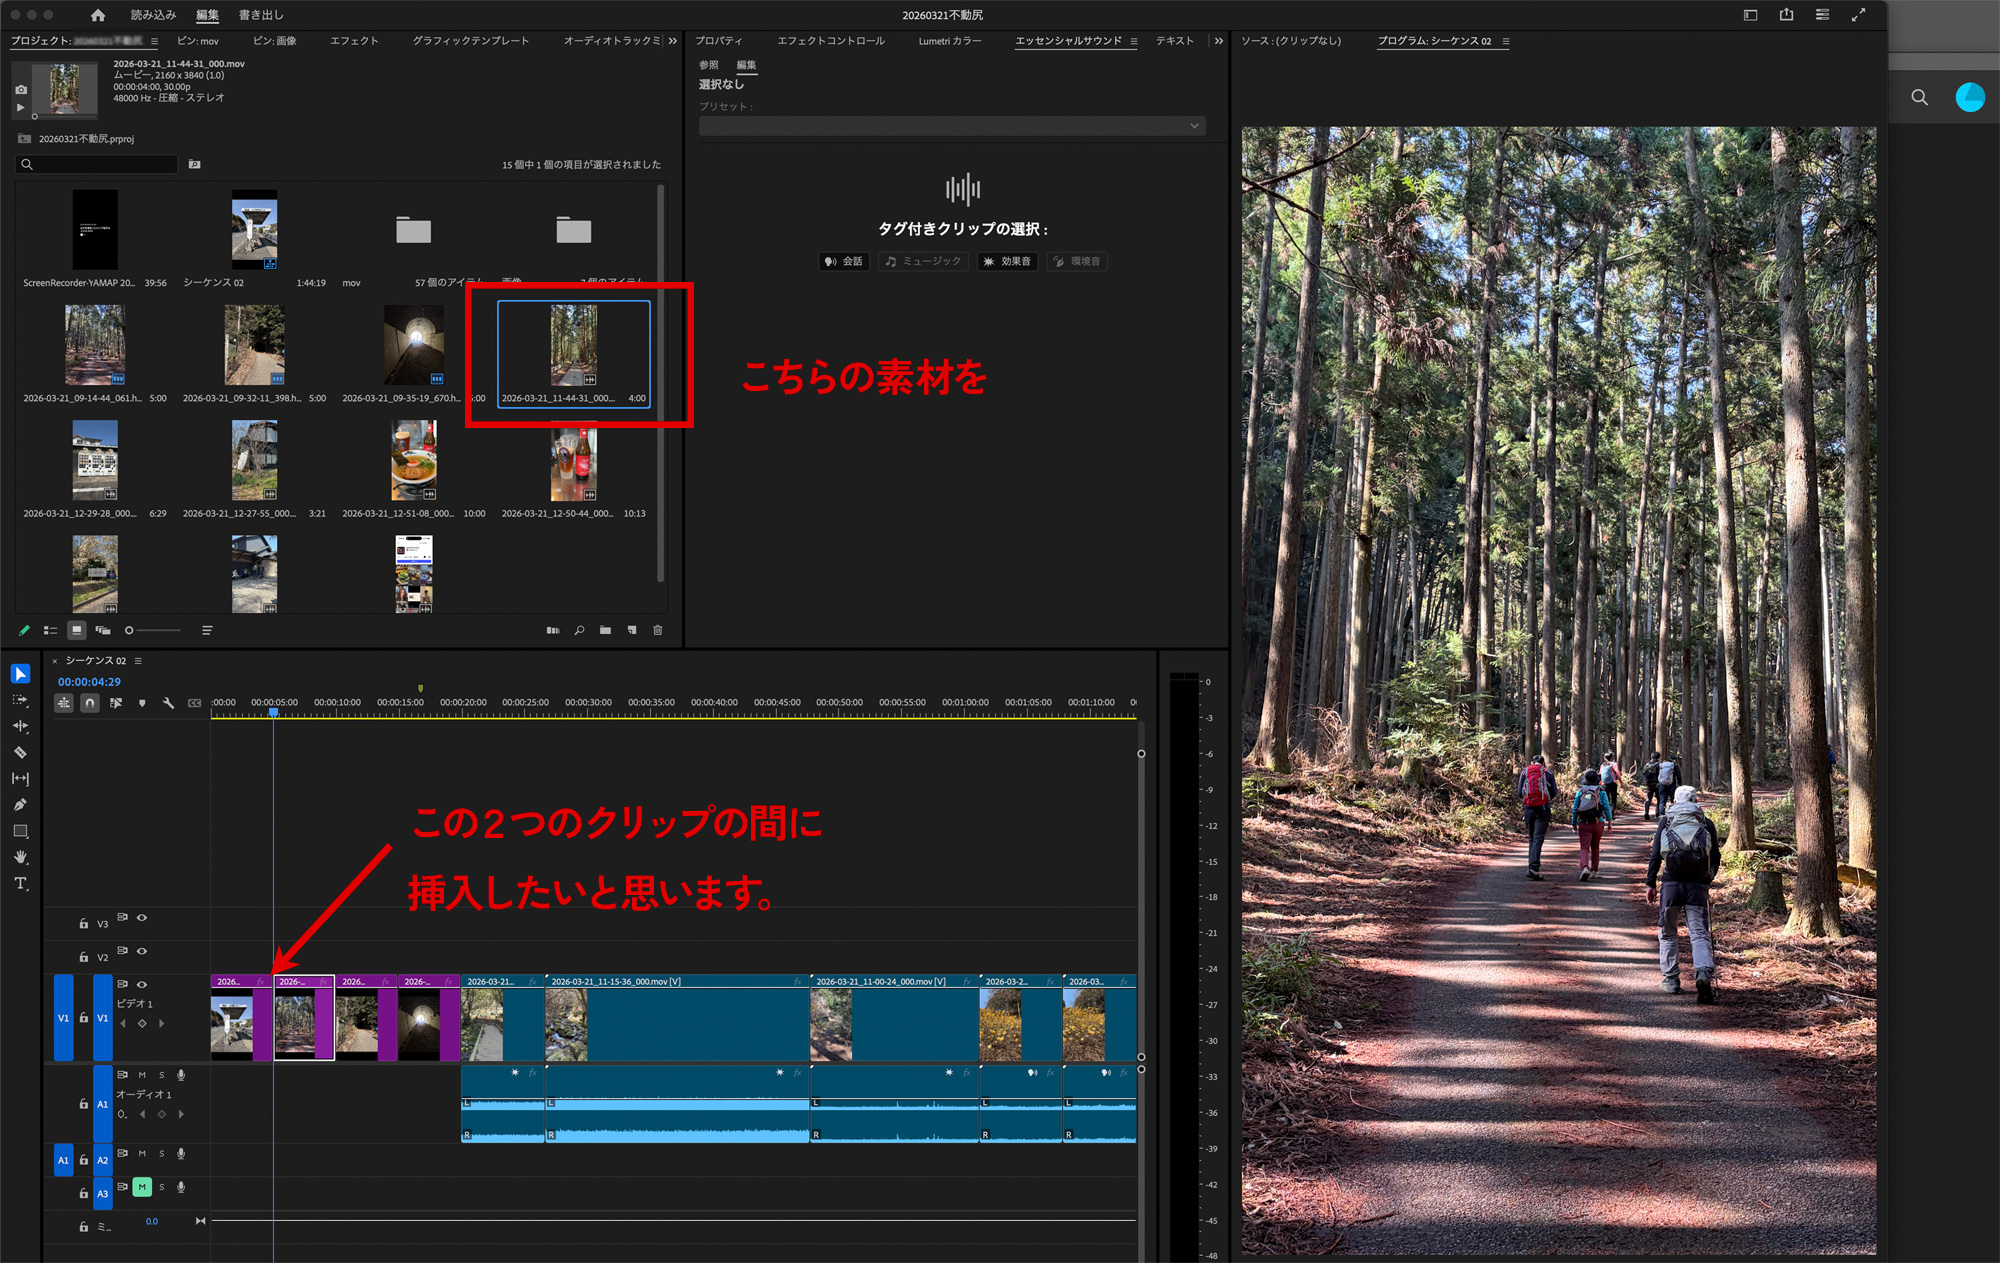Open the プリセット preset dropdown
Viewport: 2000px width, 1263px height.
coord(952,126)
